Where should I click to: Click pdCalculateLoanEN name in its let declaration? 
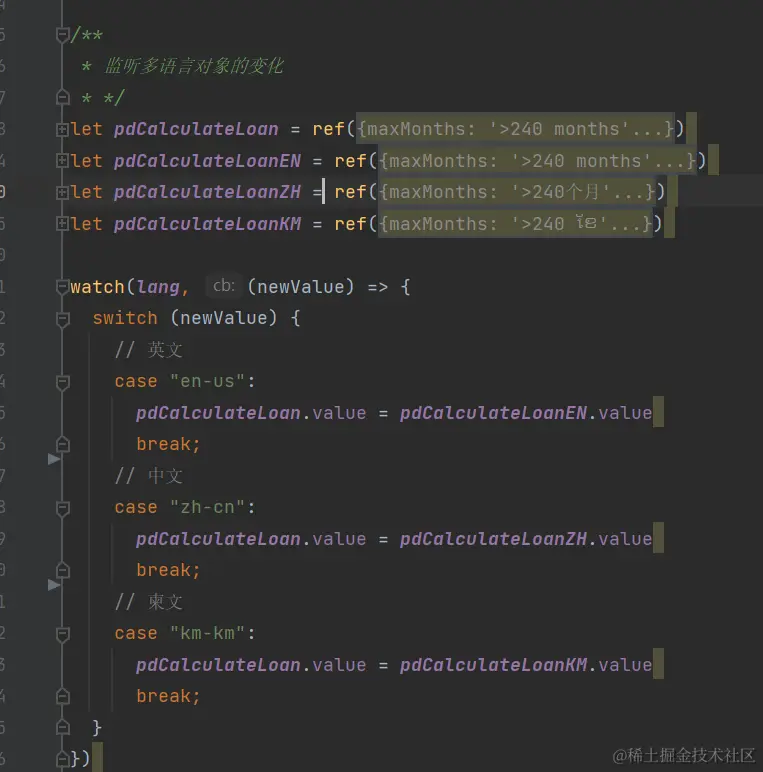pyautogui.click(x=207, y=161)
